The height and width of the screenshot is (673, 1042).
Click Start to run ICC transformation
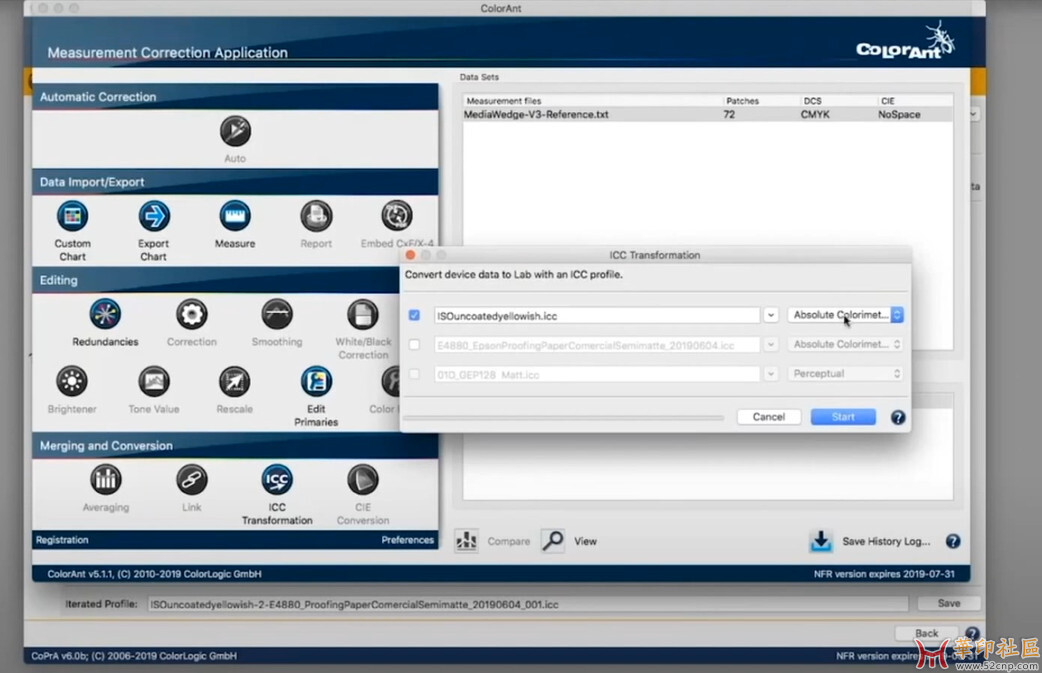[843, 417]
